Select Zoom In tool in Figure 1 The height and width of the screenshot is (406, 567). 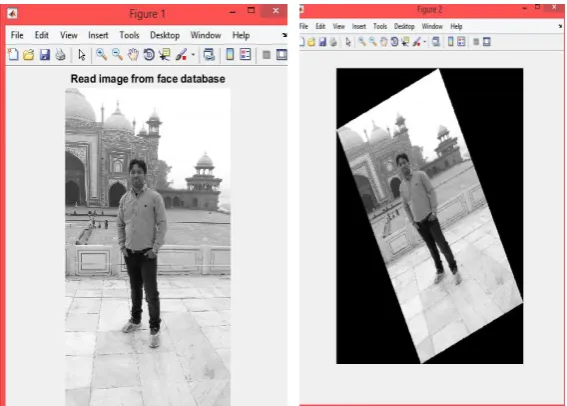(102, 55)
